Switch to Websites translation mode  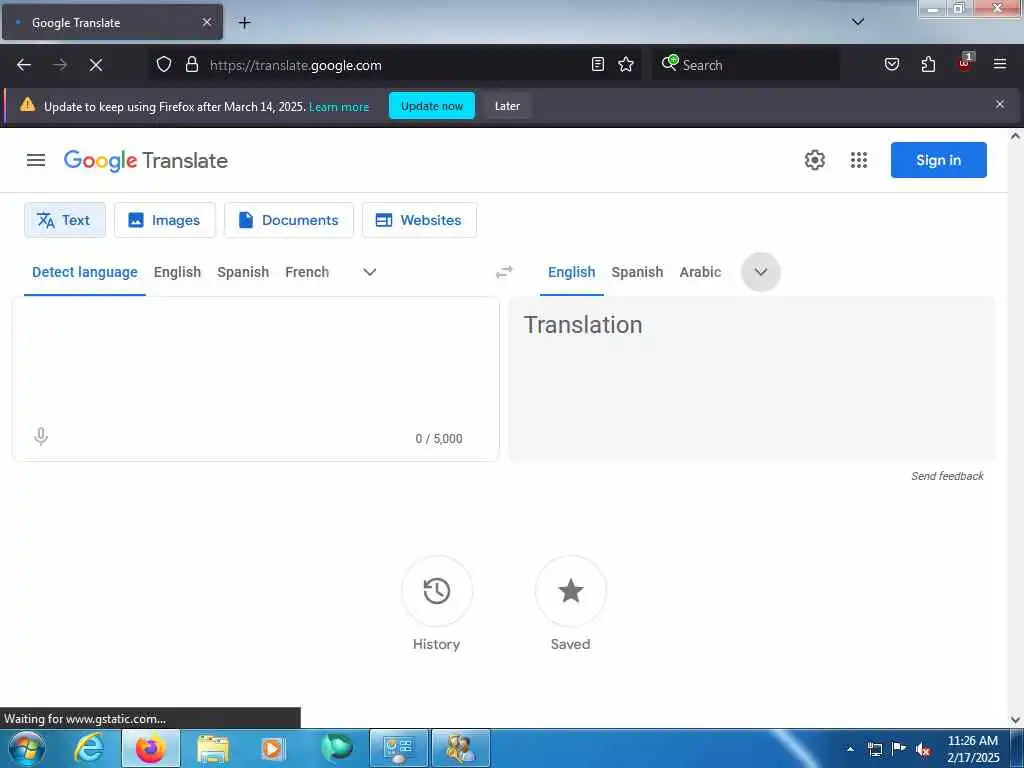[x=419, y=220]
